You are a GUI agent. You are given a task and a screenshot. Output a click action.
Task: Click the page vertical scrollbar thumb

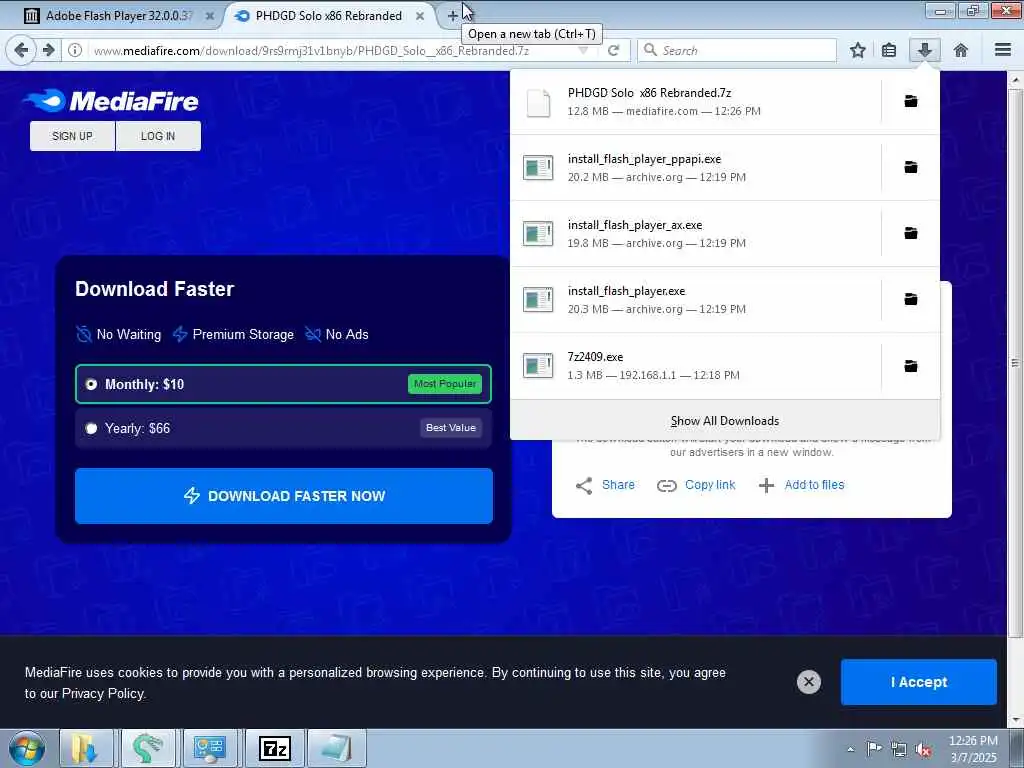click(x=1015, y=362)
